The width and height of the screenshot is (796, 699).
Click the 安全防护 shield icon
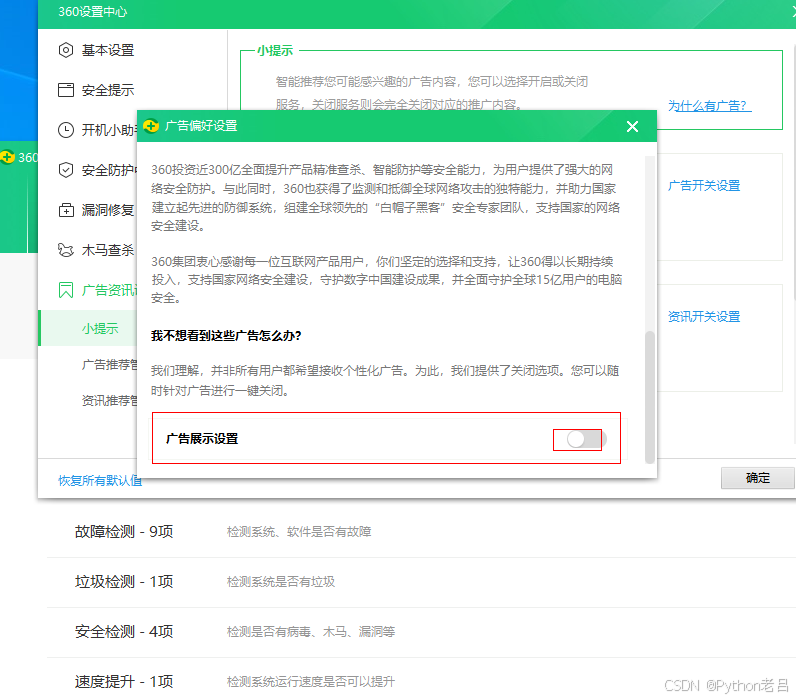pyautogui.click(x=65, y=170)
